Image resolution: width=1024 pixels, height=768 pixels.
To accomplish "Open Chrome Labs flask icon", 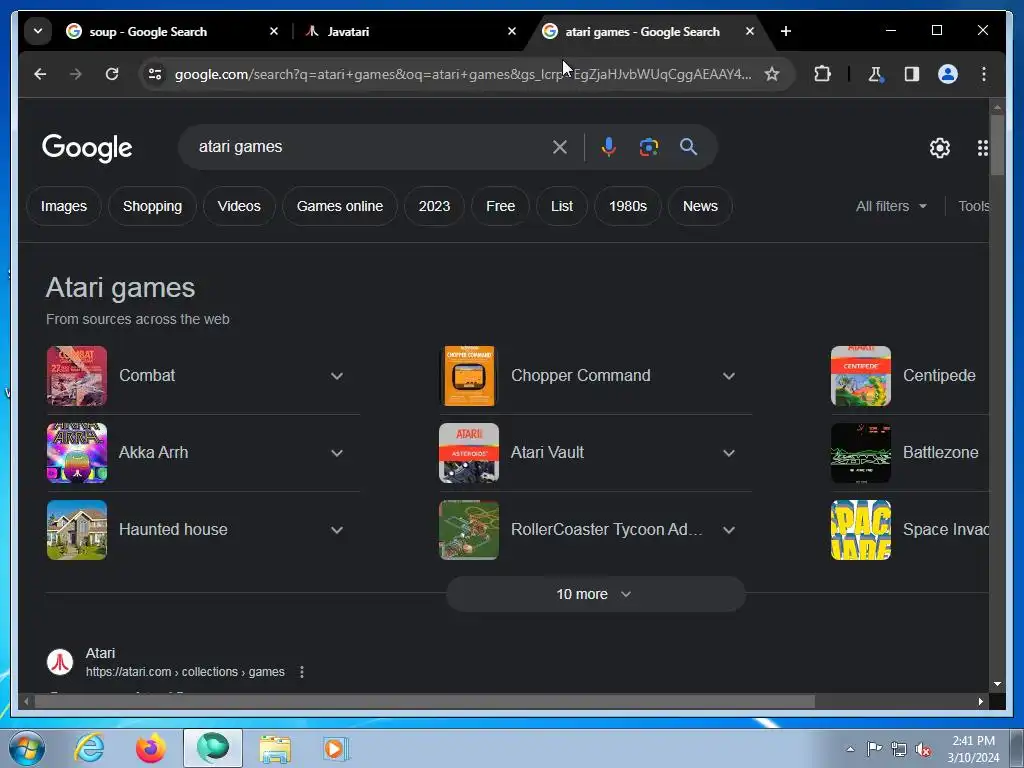I will (875, 74).
